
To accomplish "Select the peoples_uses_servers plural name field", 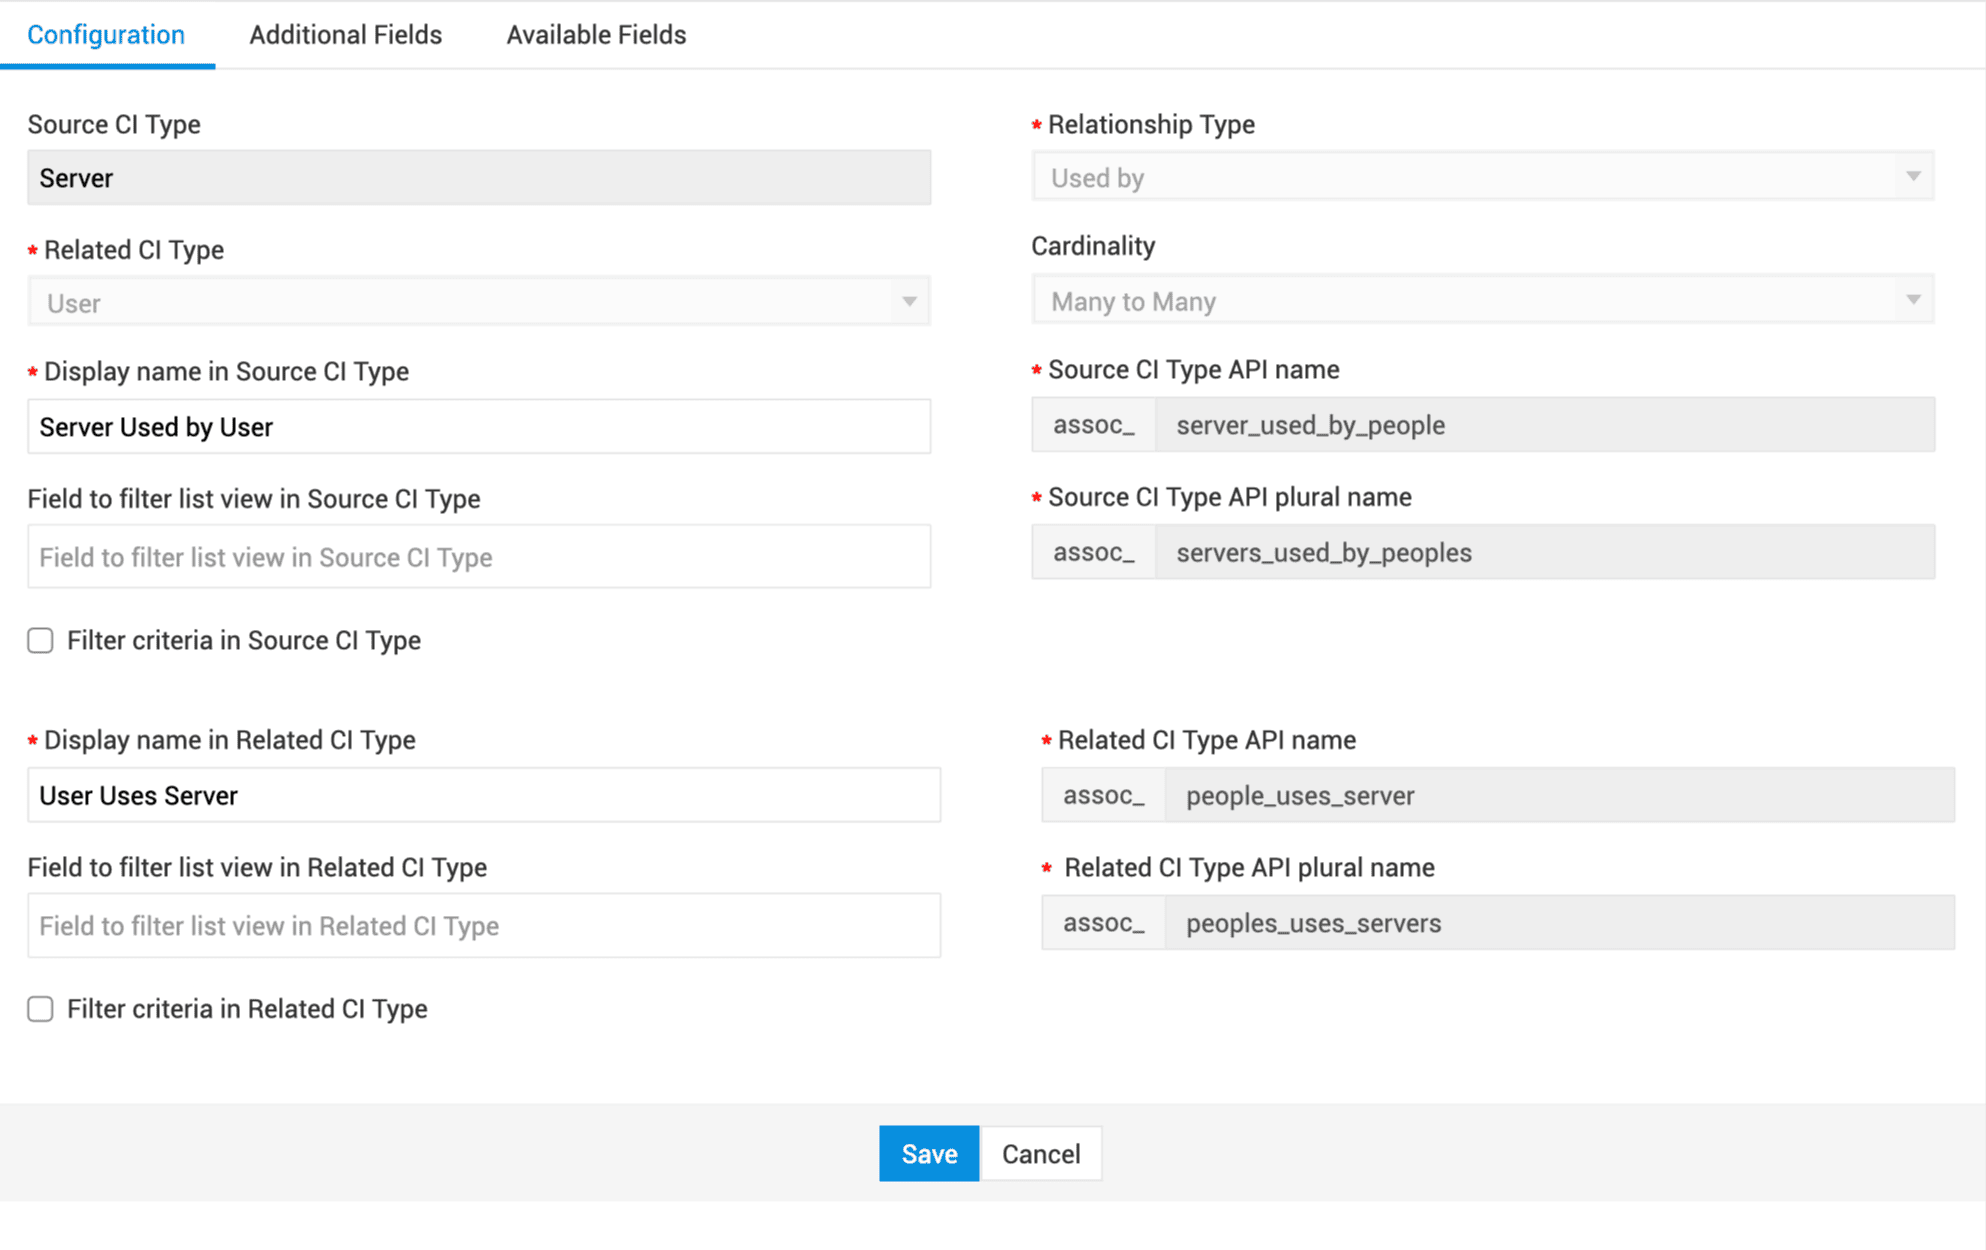I will (1558, 923).
